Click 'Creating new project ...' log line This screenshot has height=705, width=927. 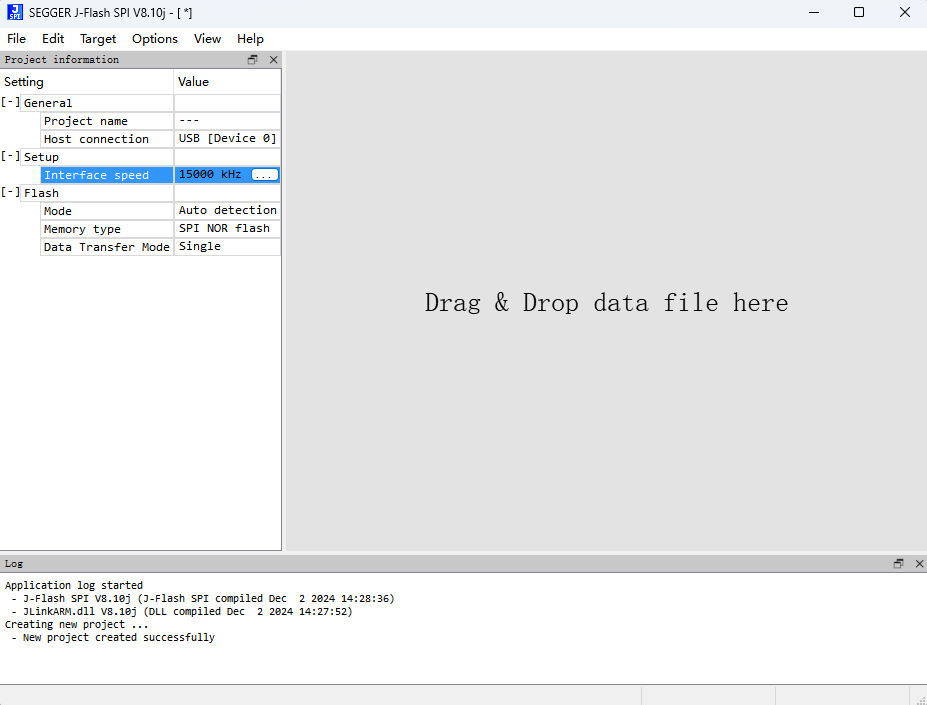click(76, 624)
